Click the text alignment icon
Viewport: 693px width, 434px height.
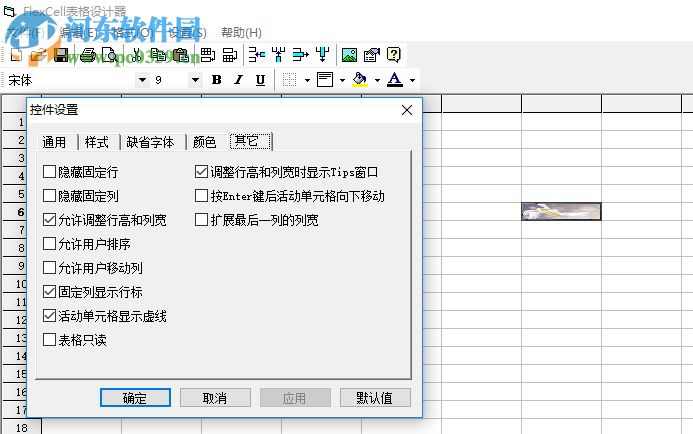325,80
